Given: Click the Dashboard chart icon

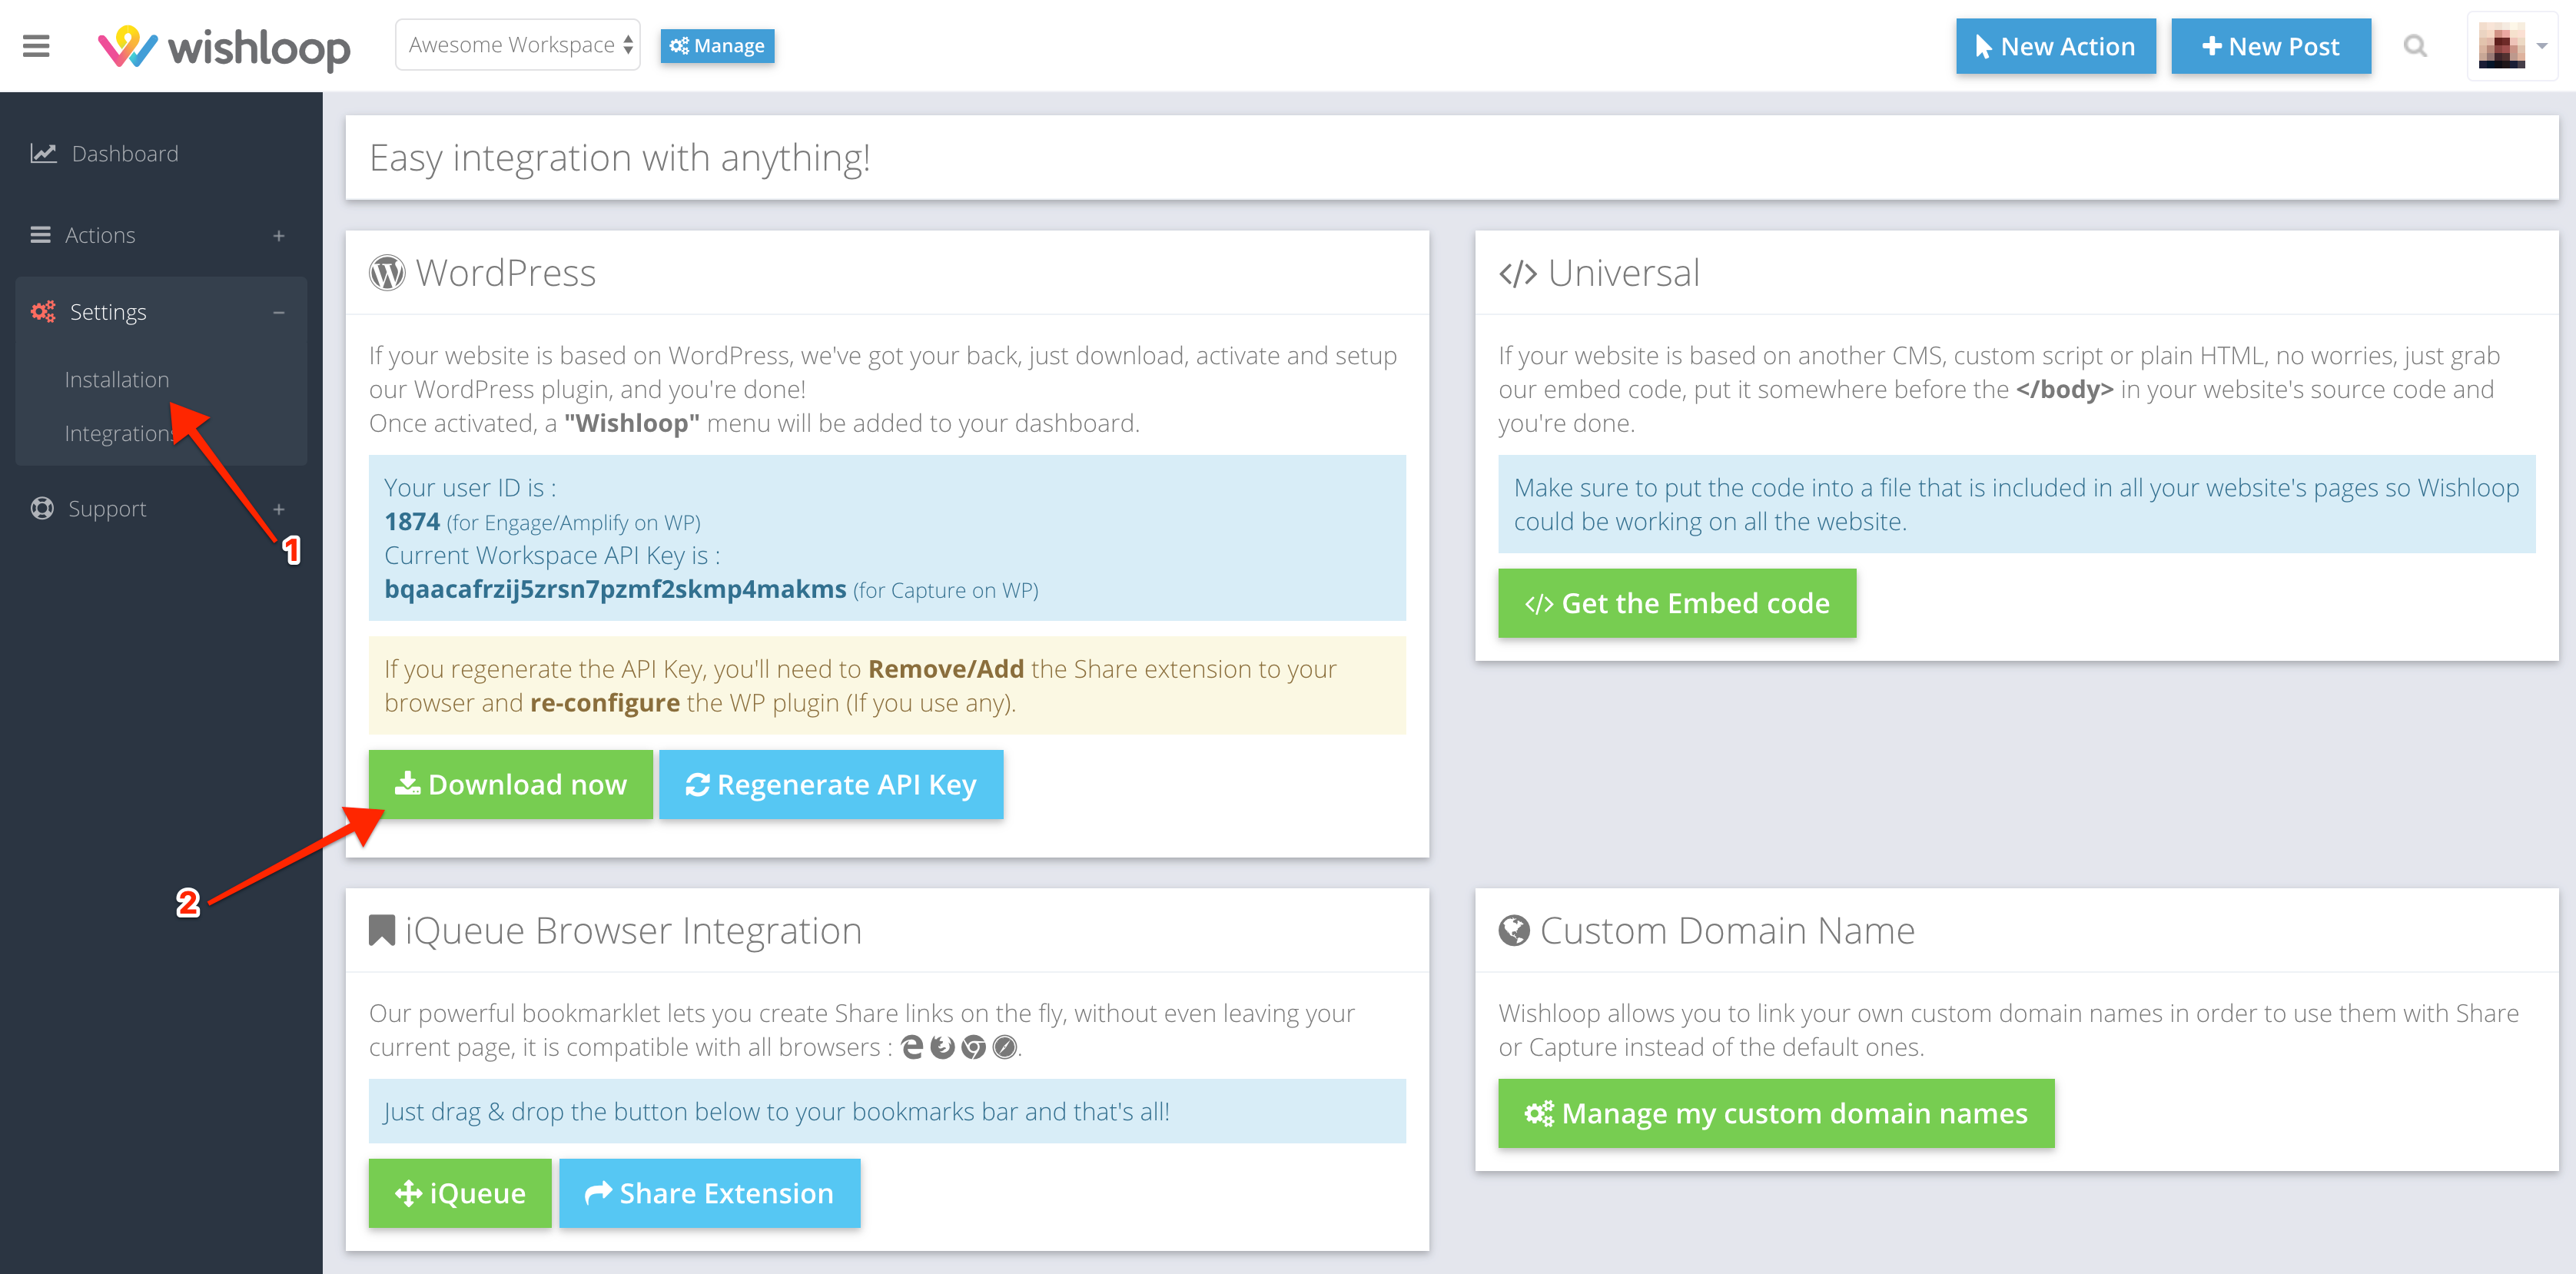Looking at the screenshot, I should 43,154.
